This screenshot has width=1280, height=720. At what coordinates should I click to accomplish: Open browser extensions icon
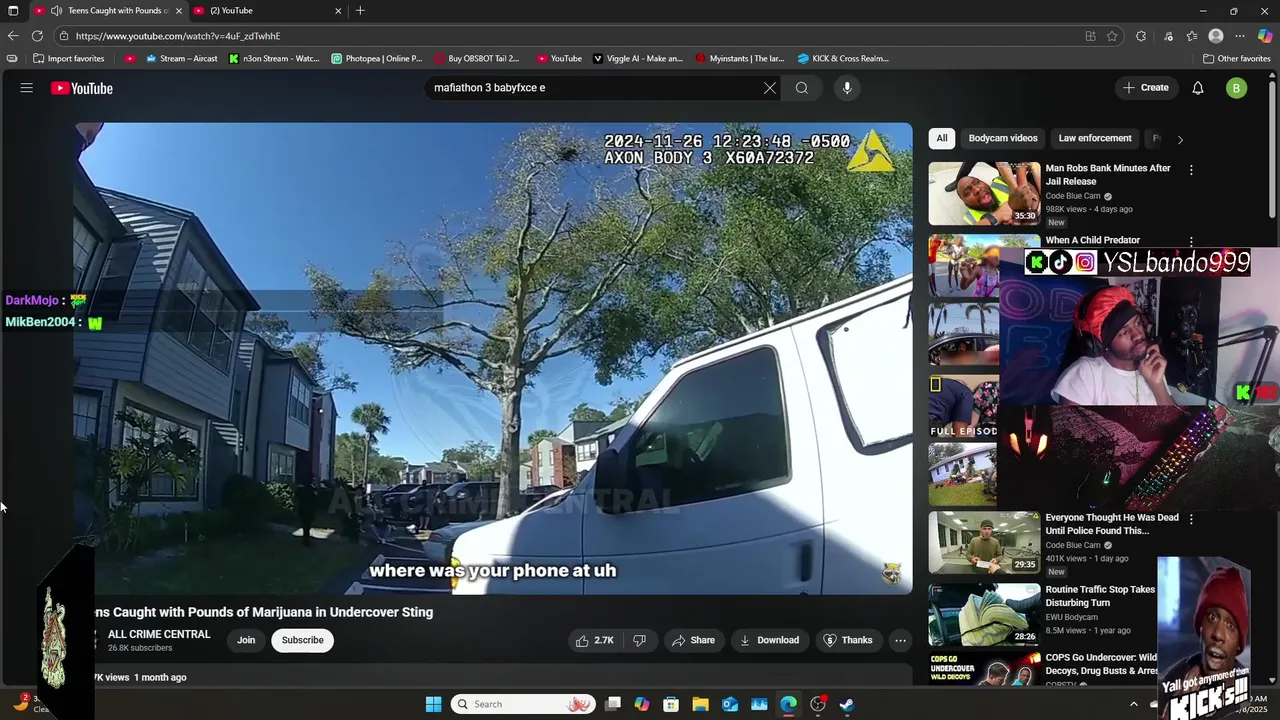1141,36
